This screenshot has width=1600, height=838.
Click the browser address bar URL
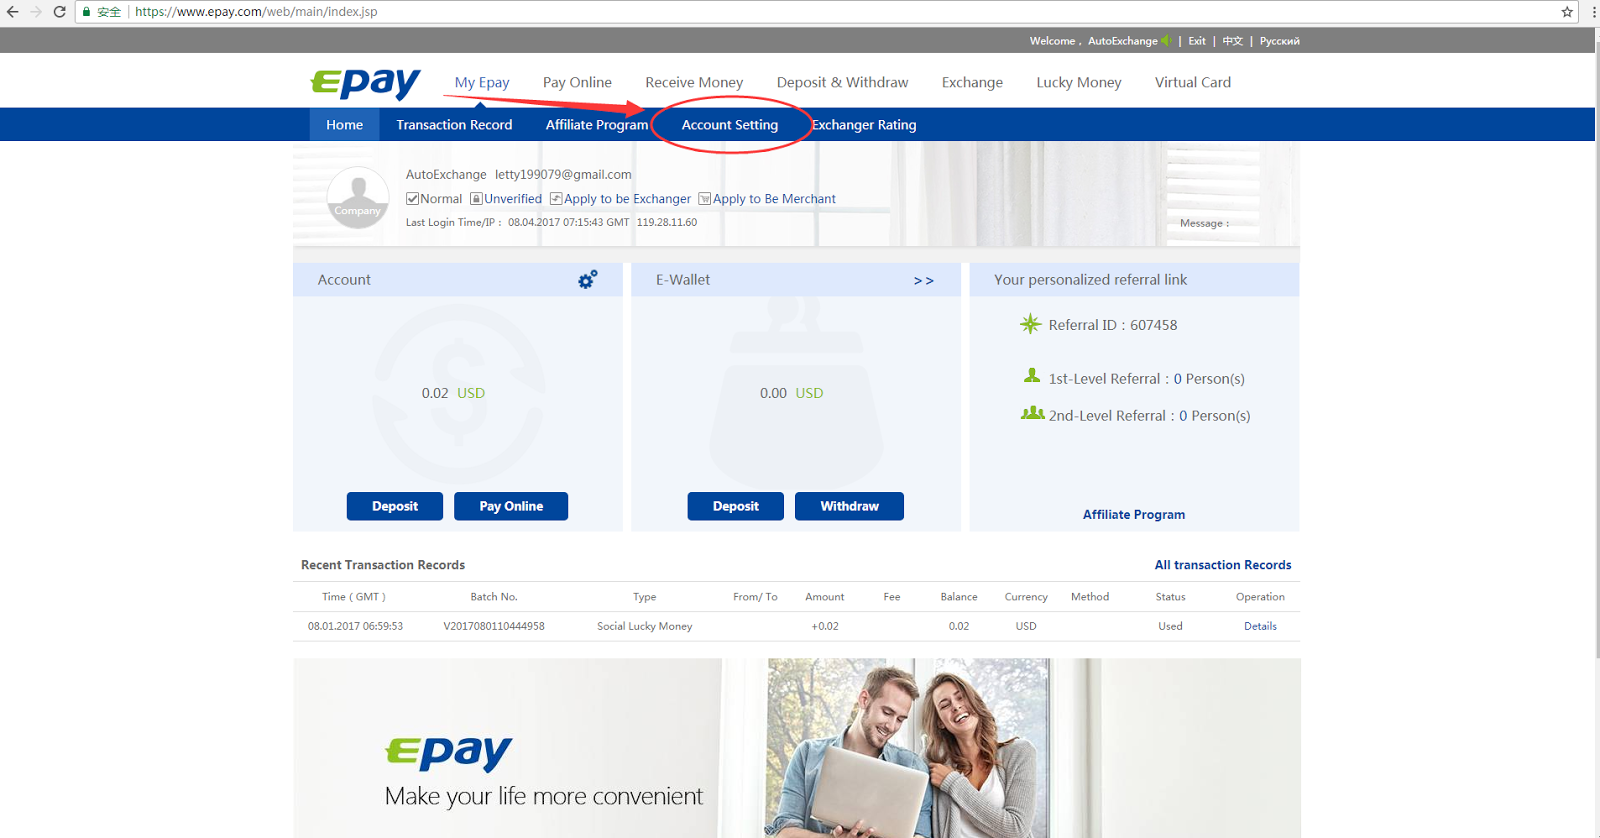coord(256,12)
